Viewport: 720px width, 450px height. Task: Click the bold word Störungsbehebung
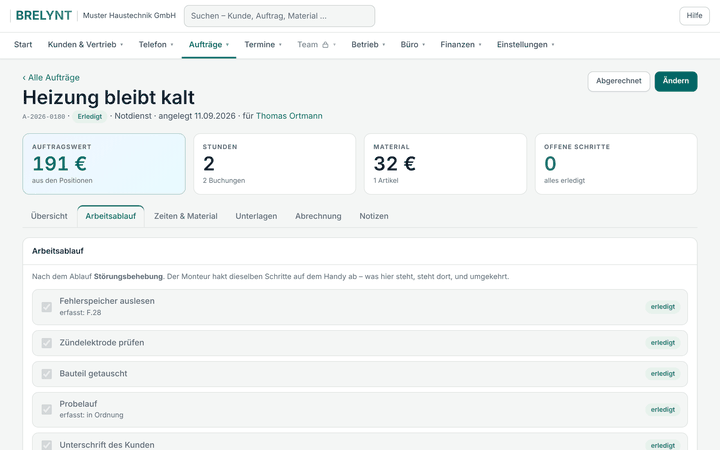point(128,276)
